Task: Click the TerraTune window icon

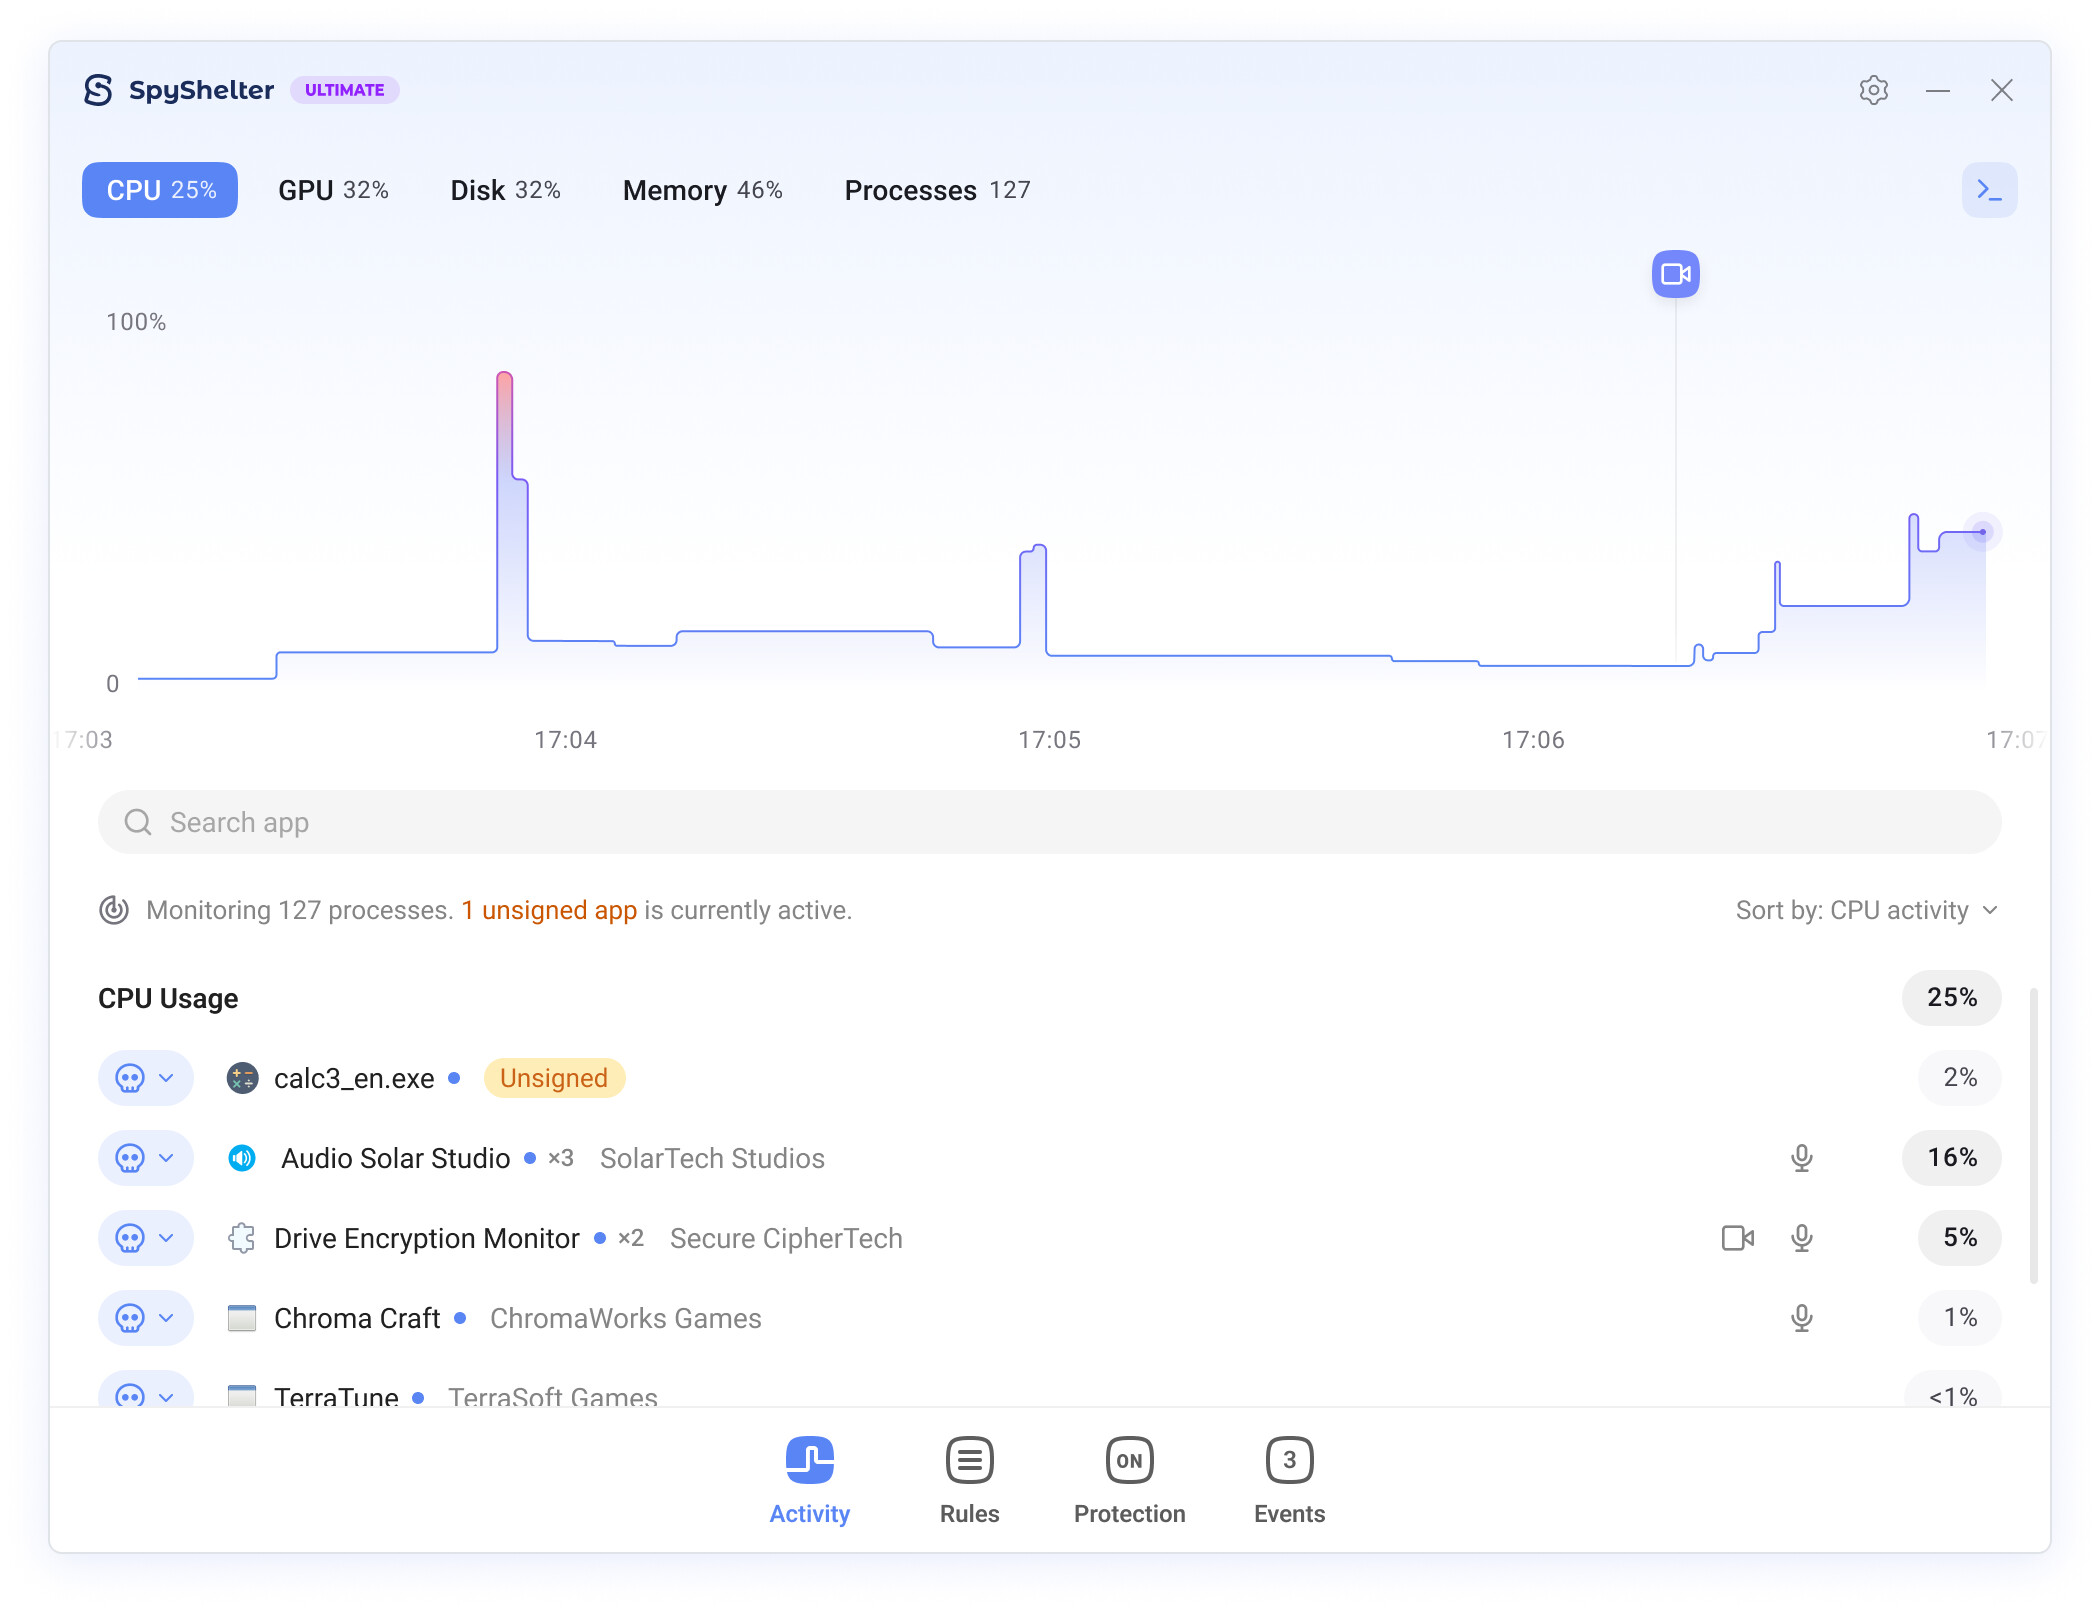Action: (x=242, y=1395)
